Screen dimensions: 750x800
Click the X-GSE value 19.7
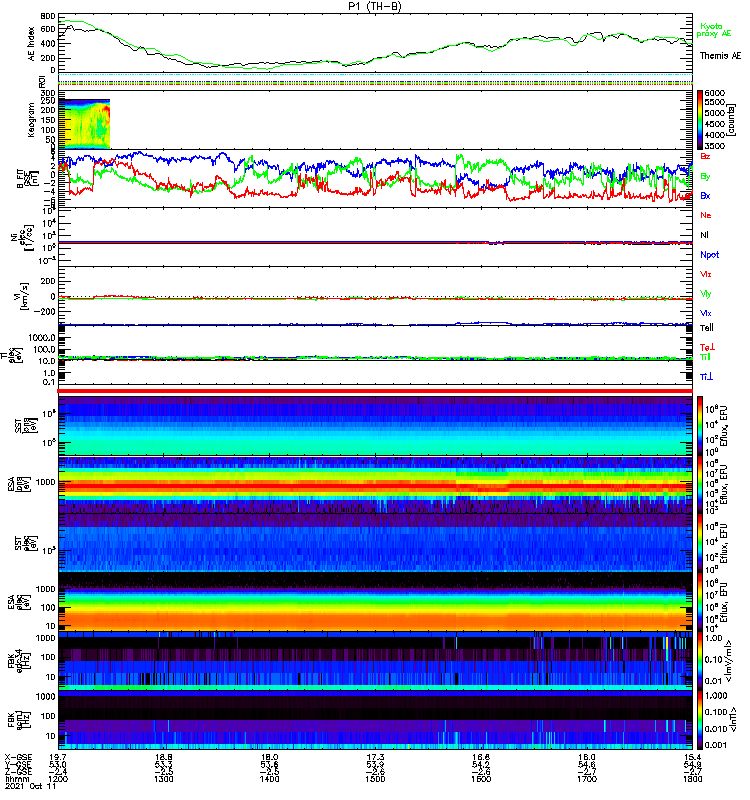(58, 757)
